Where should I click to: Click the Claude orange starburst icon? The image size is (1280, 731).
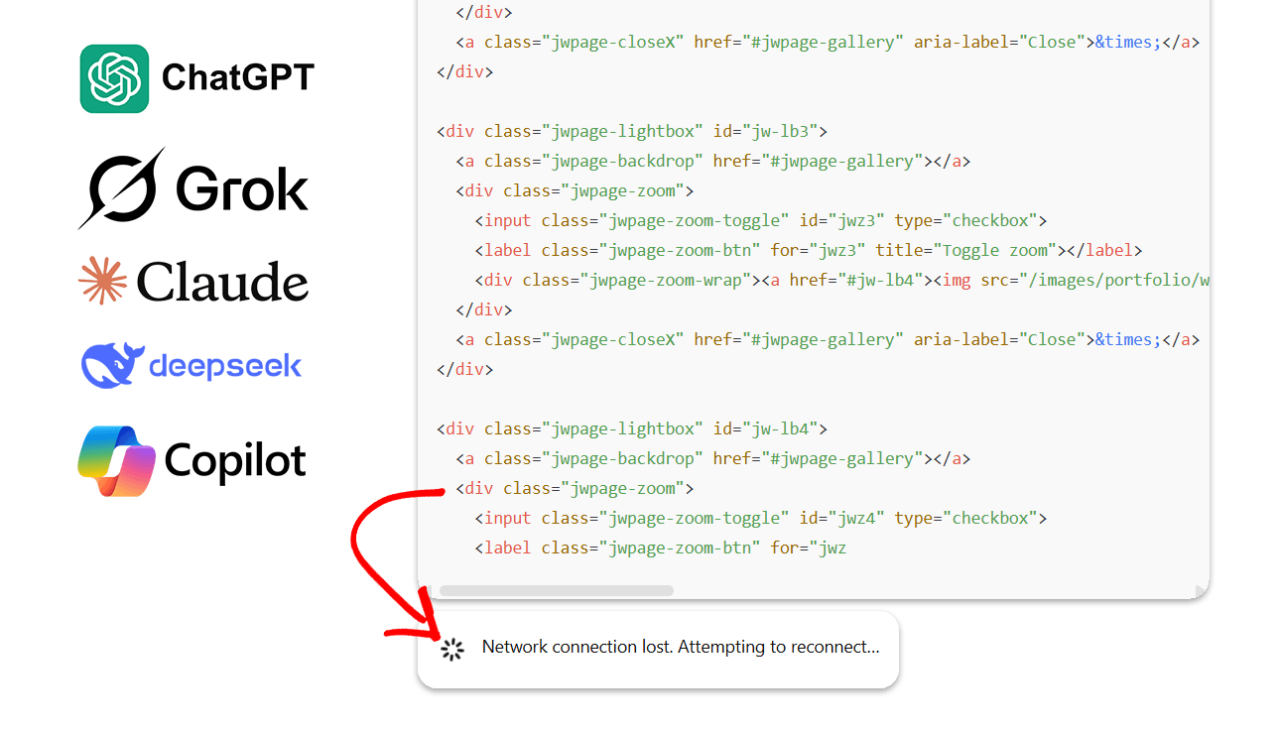tap(103, 281)
